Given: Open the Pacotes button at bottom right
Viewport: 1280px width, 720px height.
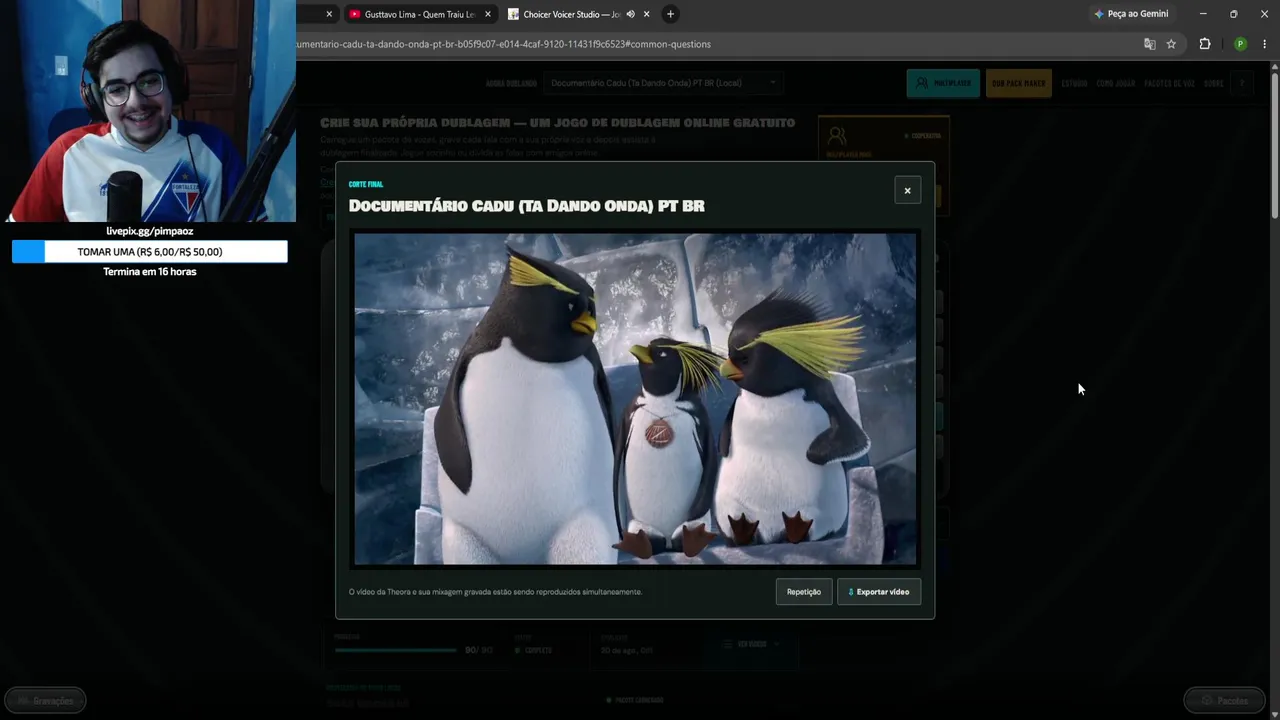Looking at the screenshot, I should point(1224,701).
